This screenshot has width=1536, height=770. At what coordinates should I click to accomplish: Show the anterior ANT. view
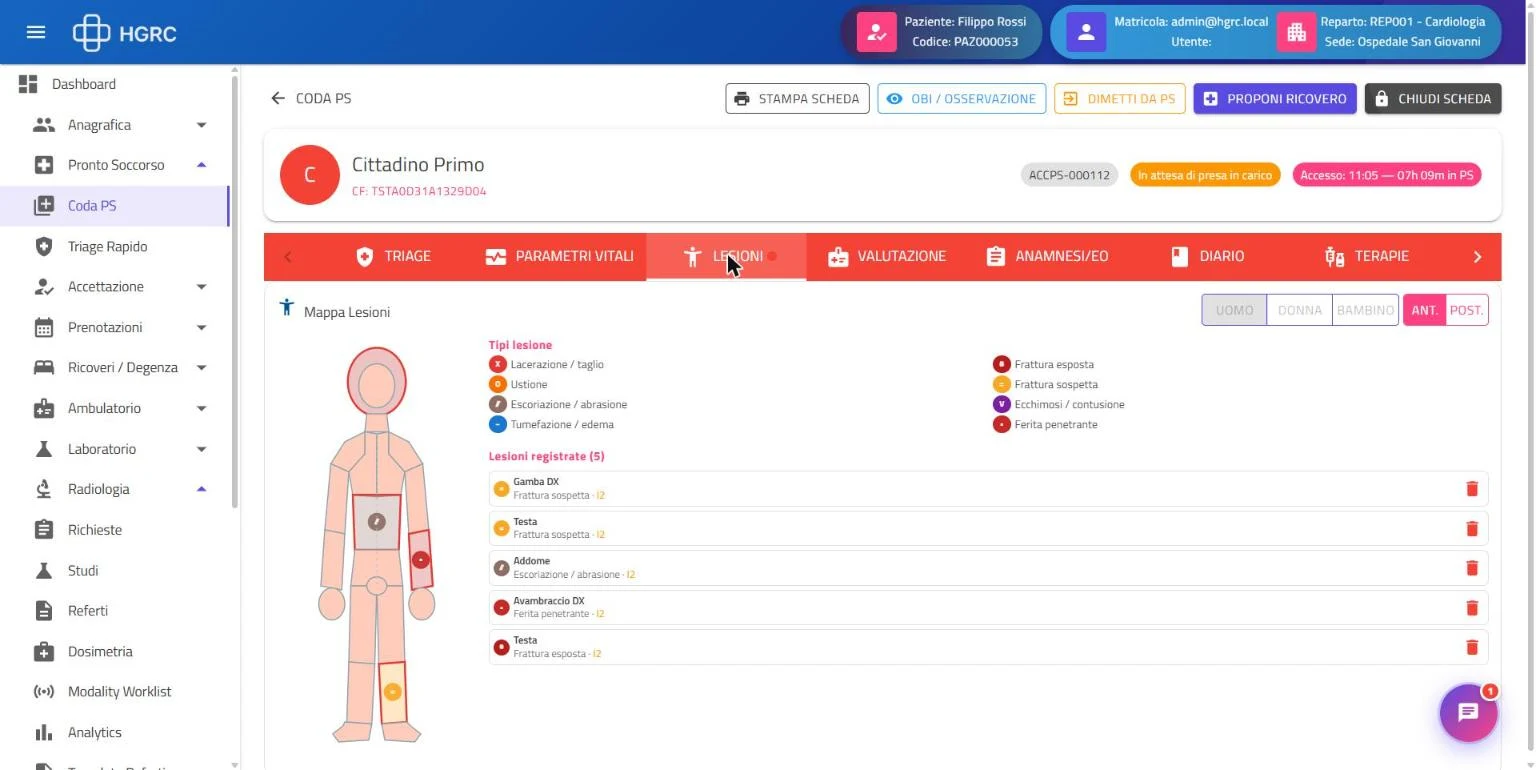[x=1424, y=310]
